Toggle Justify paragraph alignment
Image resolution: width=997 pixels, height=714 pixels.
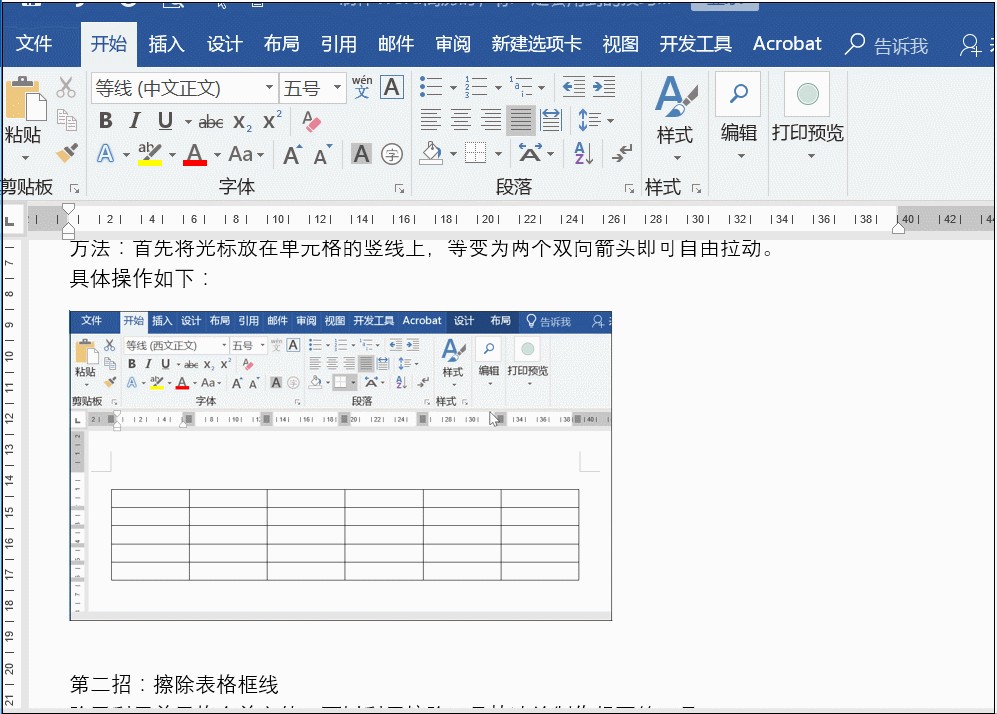click(x=520, y=121)
